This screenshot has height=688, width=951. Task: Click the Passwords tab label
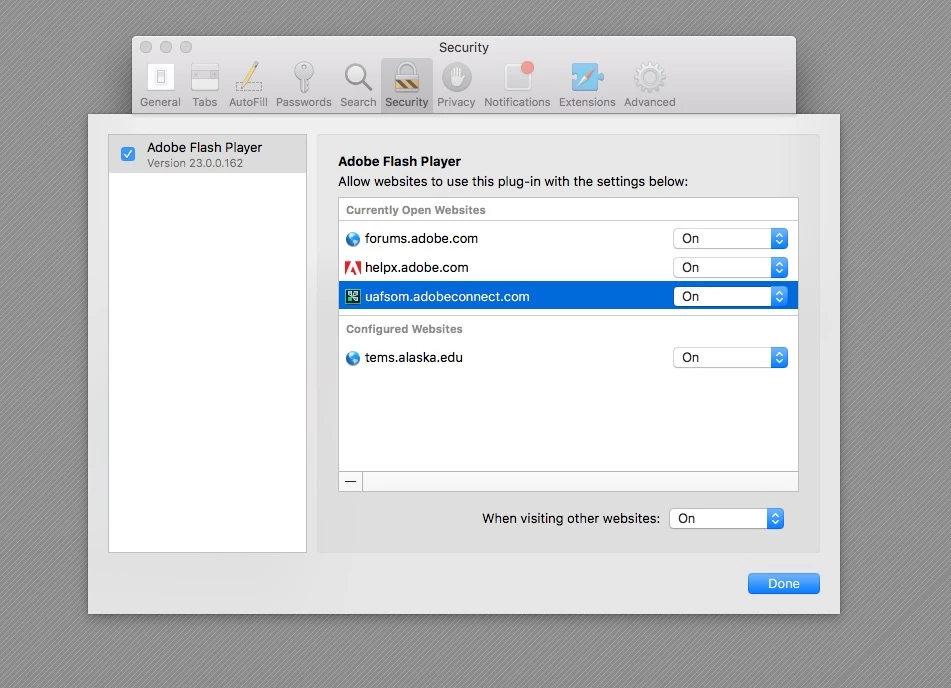303,102
